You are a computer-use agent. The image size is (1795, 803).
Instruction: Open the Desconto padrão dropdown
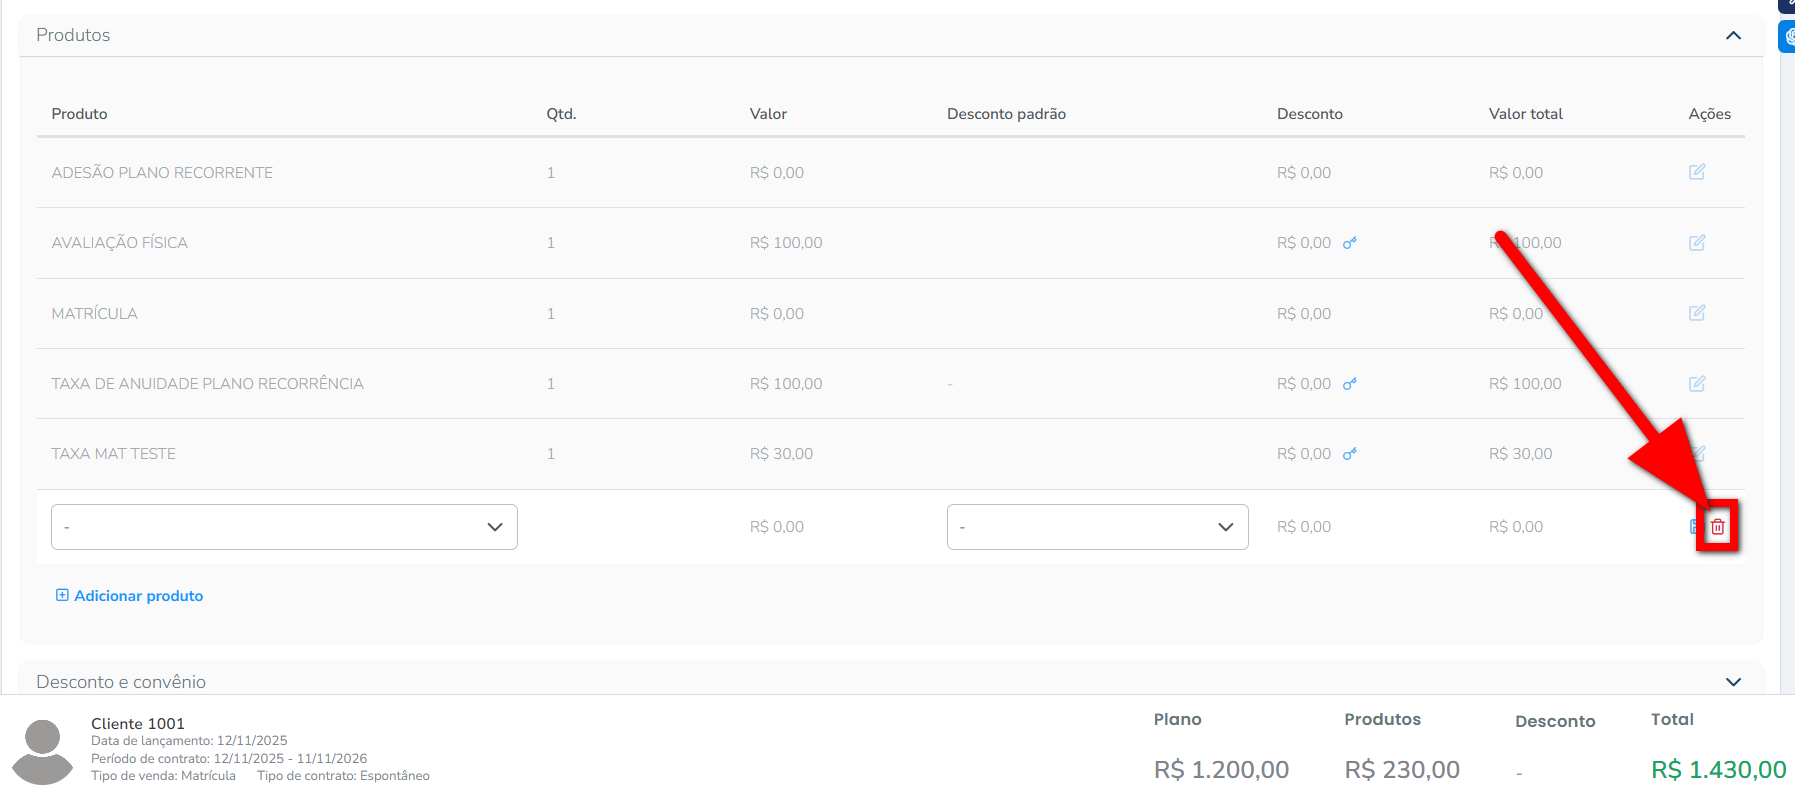point(1097,527)
